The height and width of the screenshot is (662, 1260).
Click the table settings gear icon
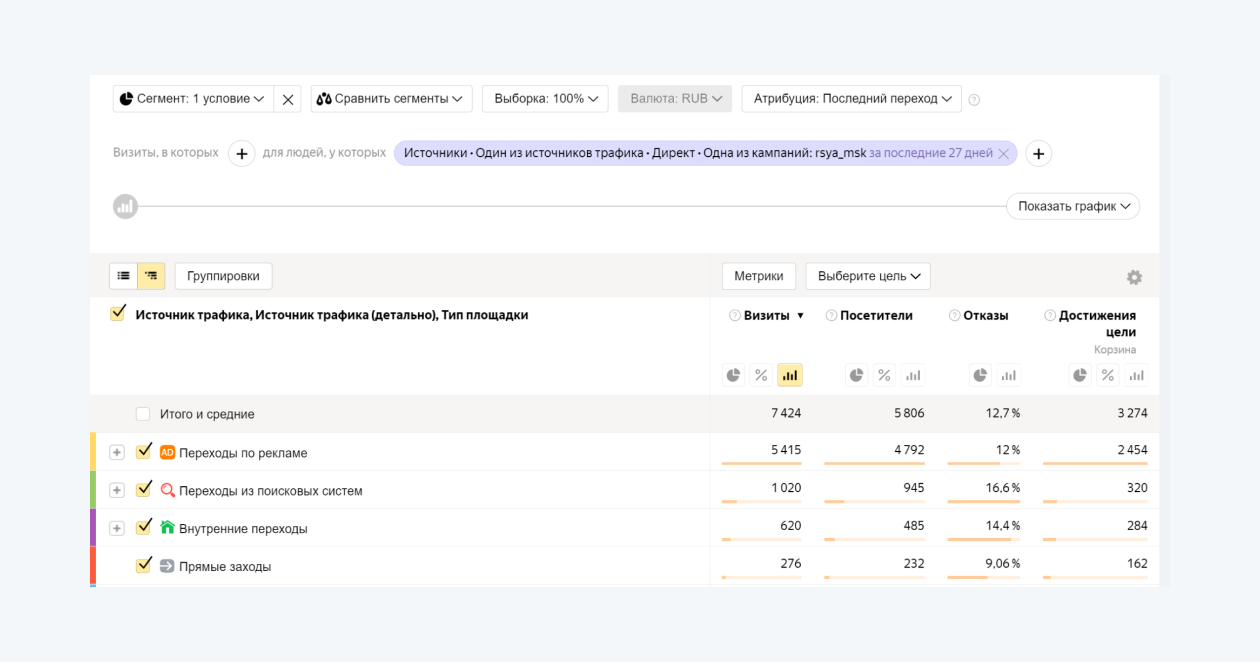click(1134, 277)
